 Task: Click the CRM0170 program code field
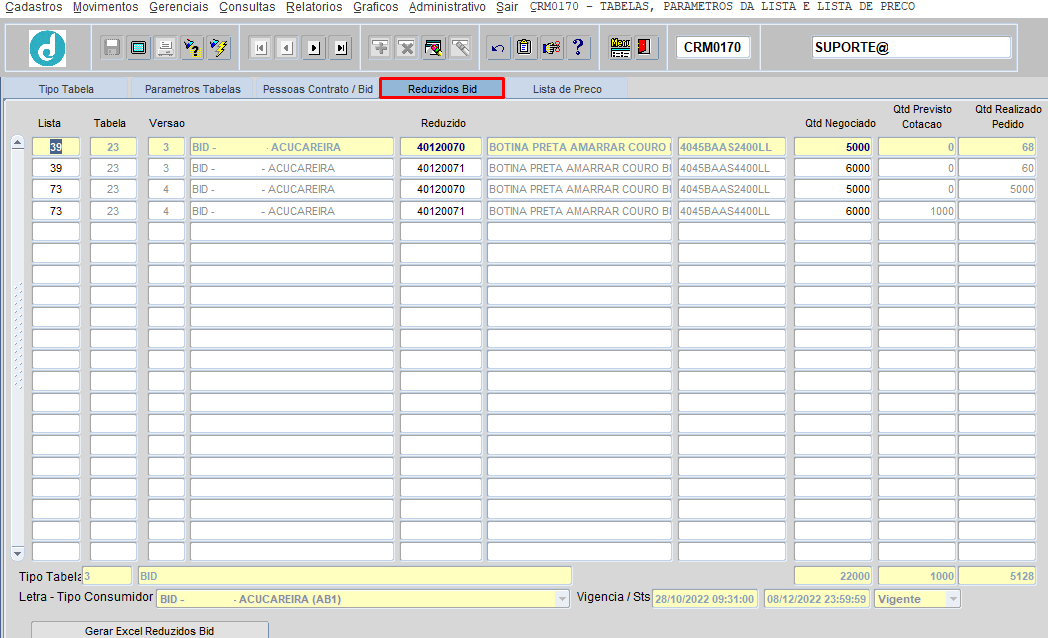coord(712,47)
